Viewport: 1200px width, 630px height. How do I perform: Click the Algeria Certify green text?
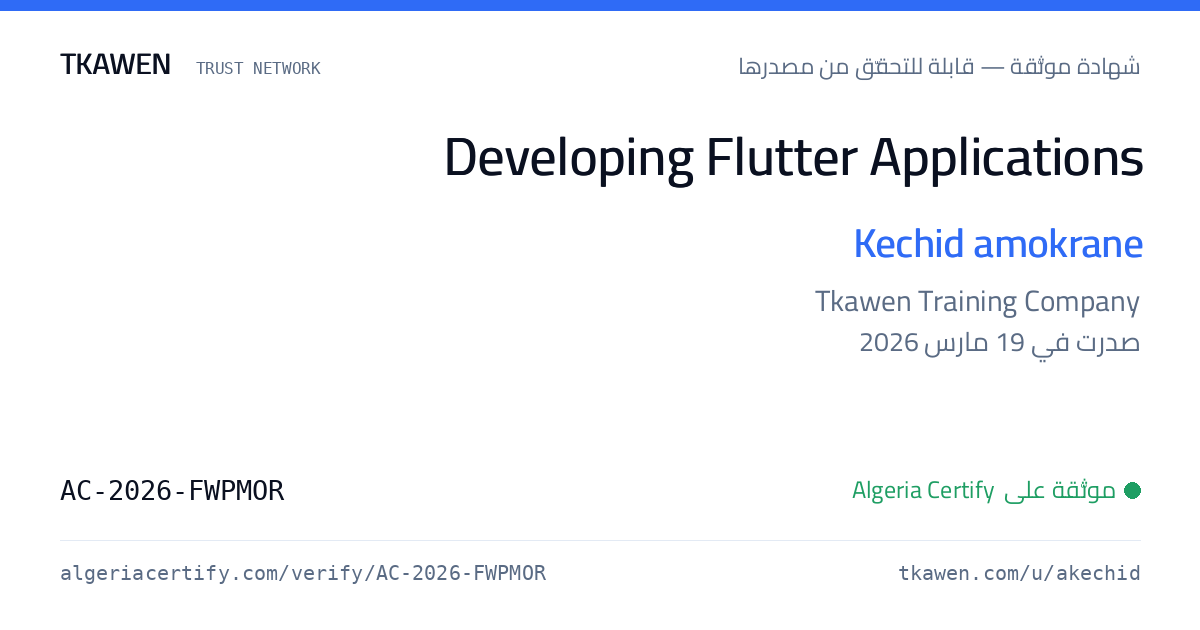(923, 491)
